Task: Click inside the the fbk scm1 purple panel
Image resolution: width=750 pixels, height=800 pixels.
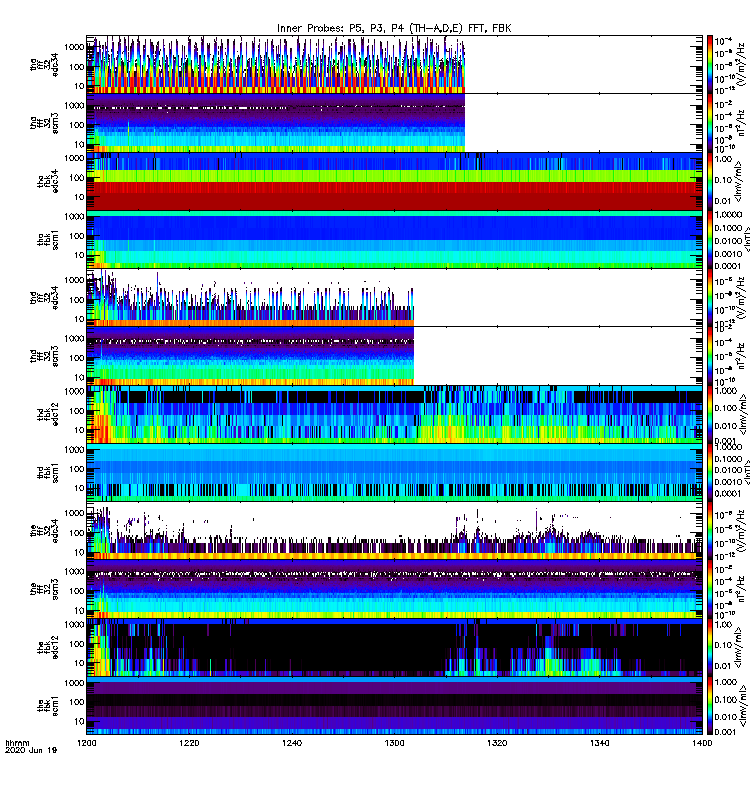Action: tap(394, 706)
